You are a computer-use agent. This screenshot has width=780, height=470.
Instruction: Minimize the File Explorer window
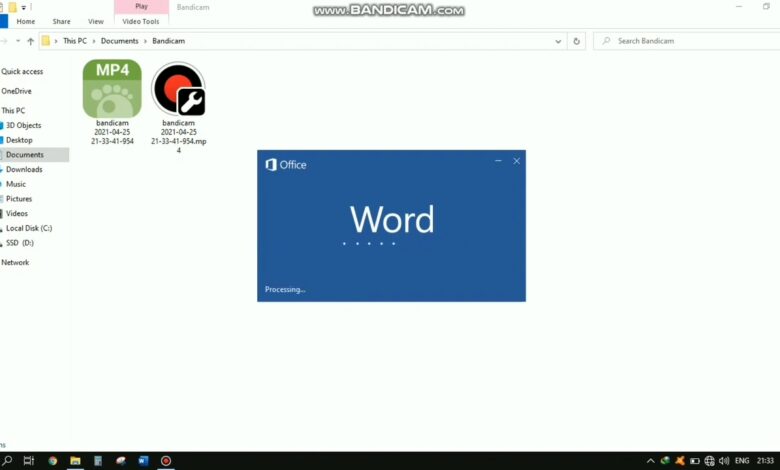point(739,6)
